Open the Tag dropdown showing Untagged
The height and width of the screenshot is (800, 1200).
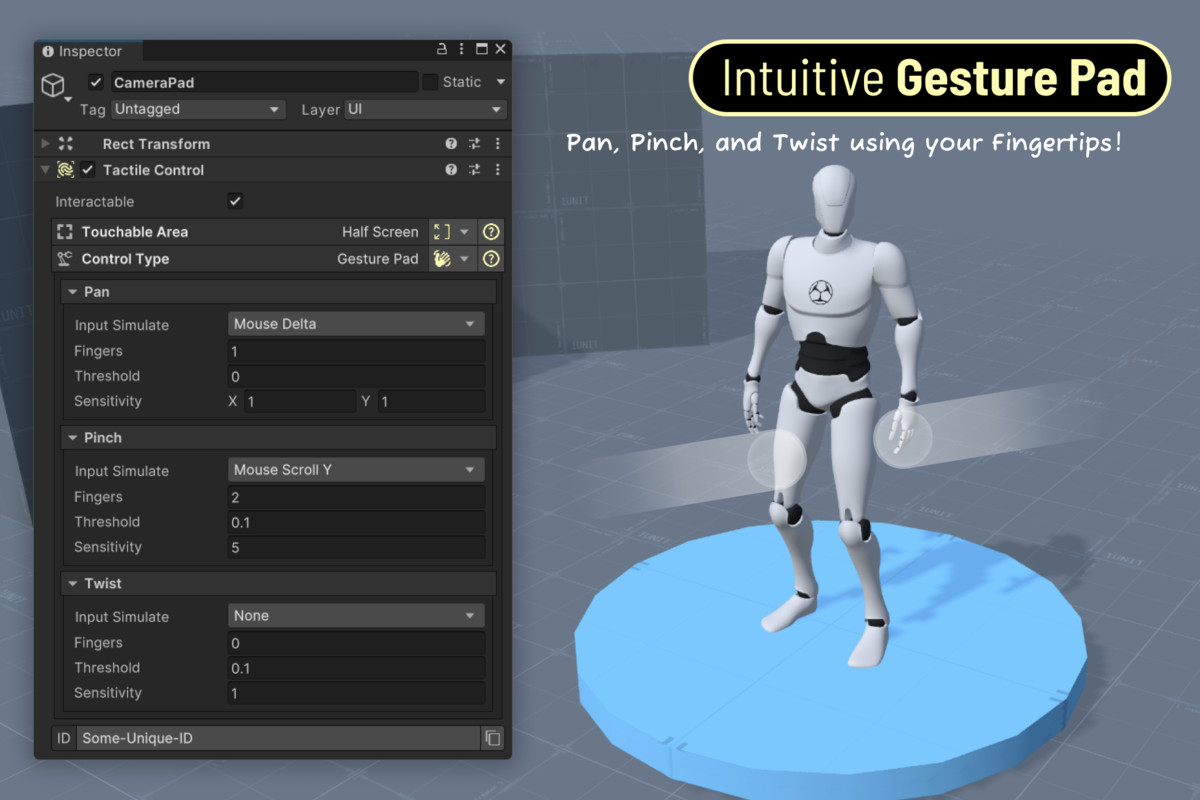198,109
